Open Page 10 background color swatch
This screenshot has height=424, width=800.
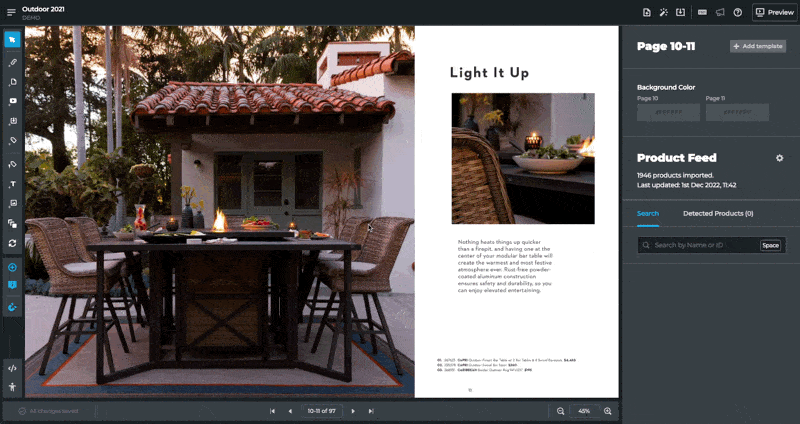(667, 113)
